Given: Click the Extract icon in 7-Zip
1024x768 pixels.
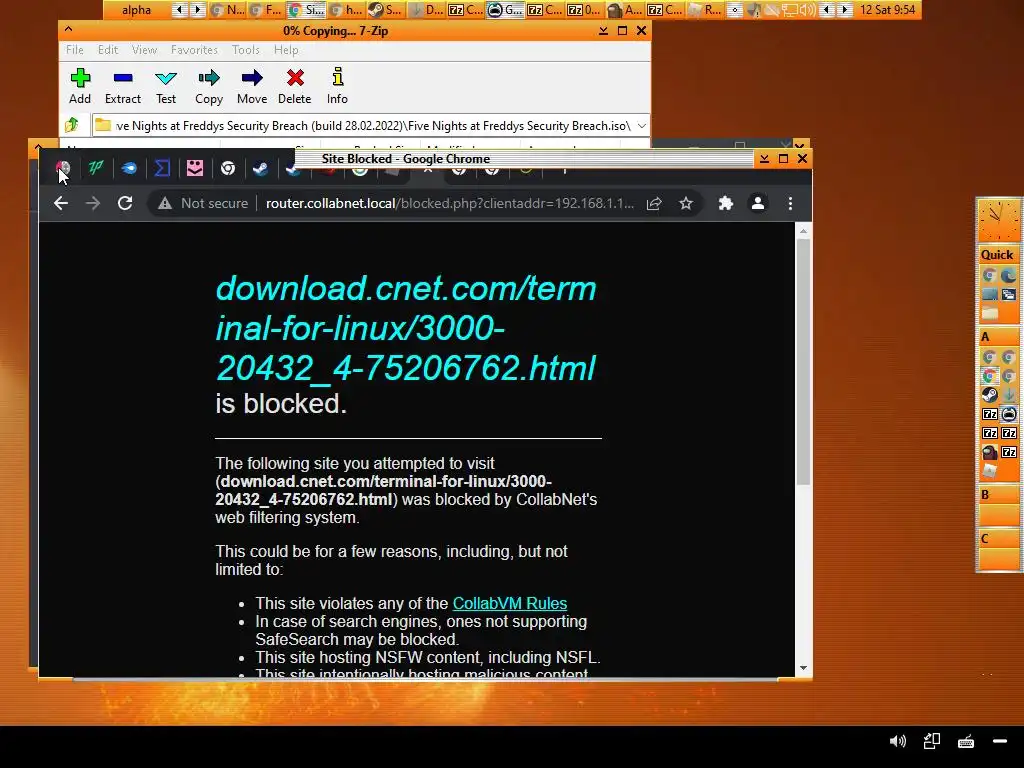Looking at the screenshot, I should 123,86.
